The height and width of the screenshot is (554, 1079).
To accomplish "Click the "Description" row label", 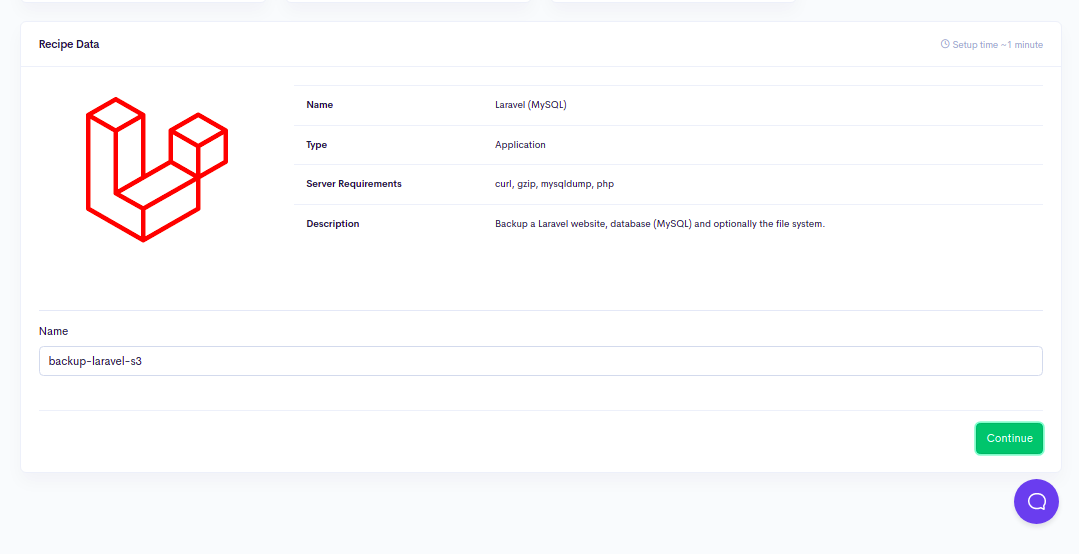I will [x=332, y=224].
